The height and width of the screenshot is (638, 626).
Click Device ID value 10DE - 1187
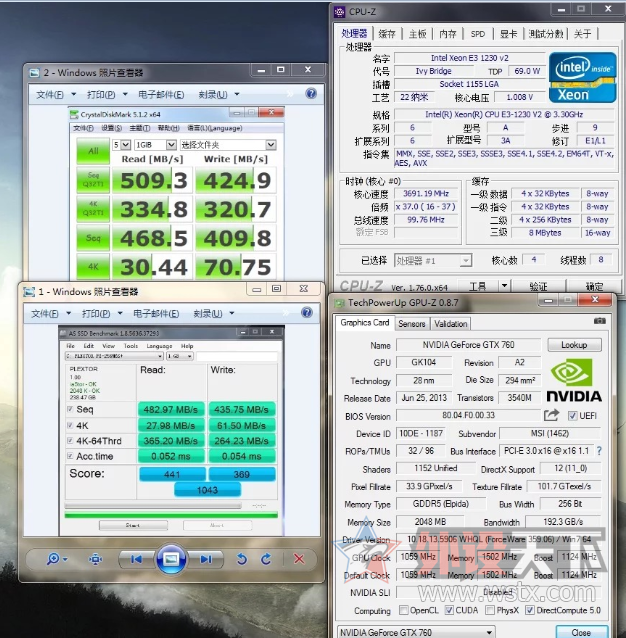421,433
